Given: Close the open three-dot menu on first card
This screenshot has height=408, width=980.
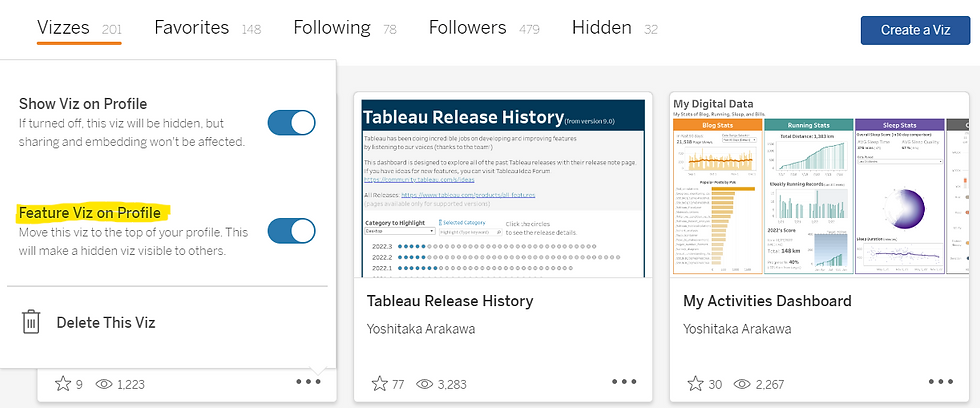Looking at the screenshot, I should coord(309,382).
